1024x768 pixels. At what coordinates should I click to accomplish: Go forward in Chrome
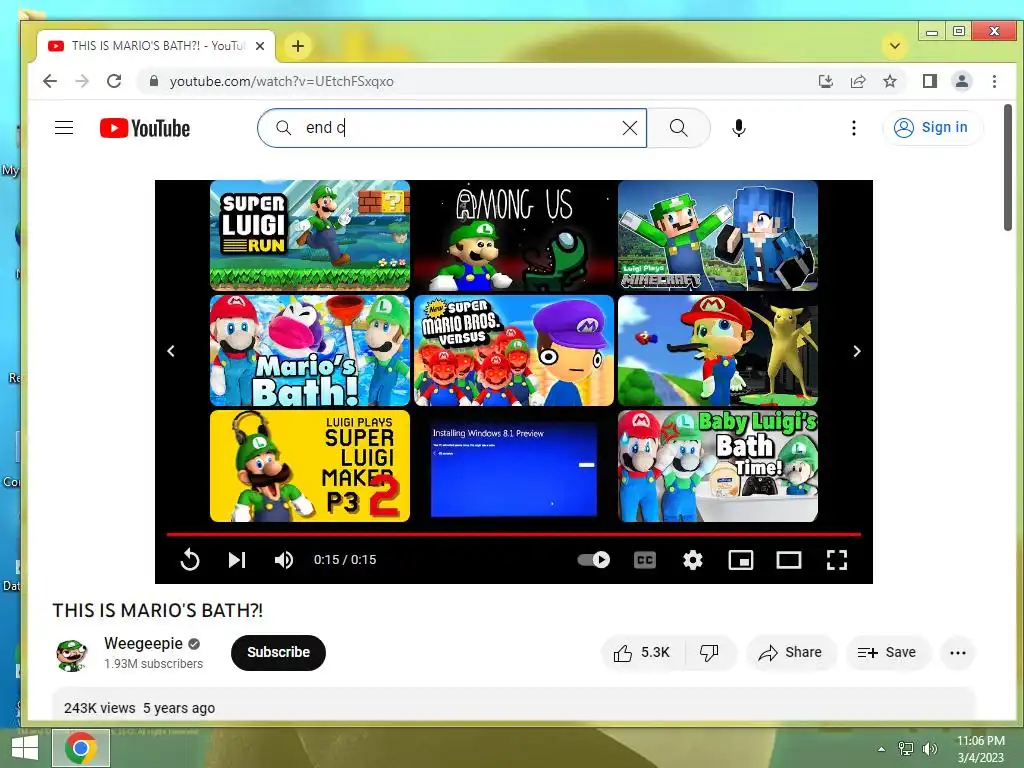[82, 81]
